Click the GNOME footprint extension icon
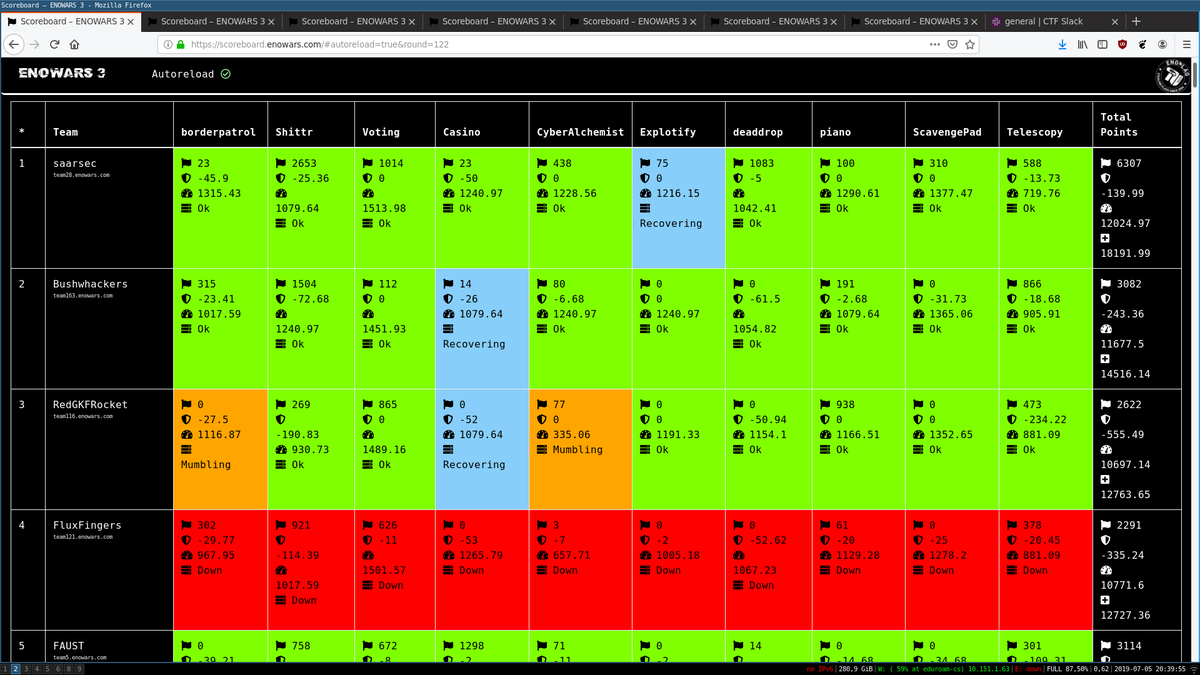Screen dimensions: 1200x675 point(1142,44)
